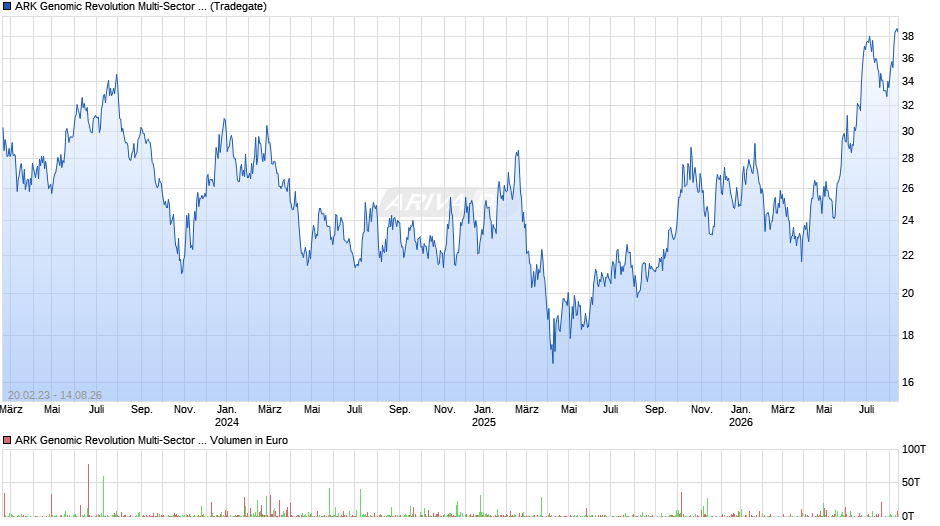940x526 pixels.
Task: Click the price axis value 24
Action: click(x=908, y=220)
